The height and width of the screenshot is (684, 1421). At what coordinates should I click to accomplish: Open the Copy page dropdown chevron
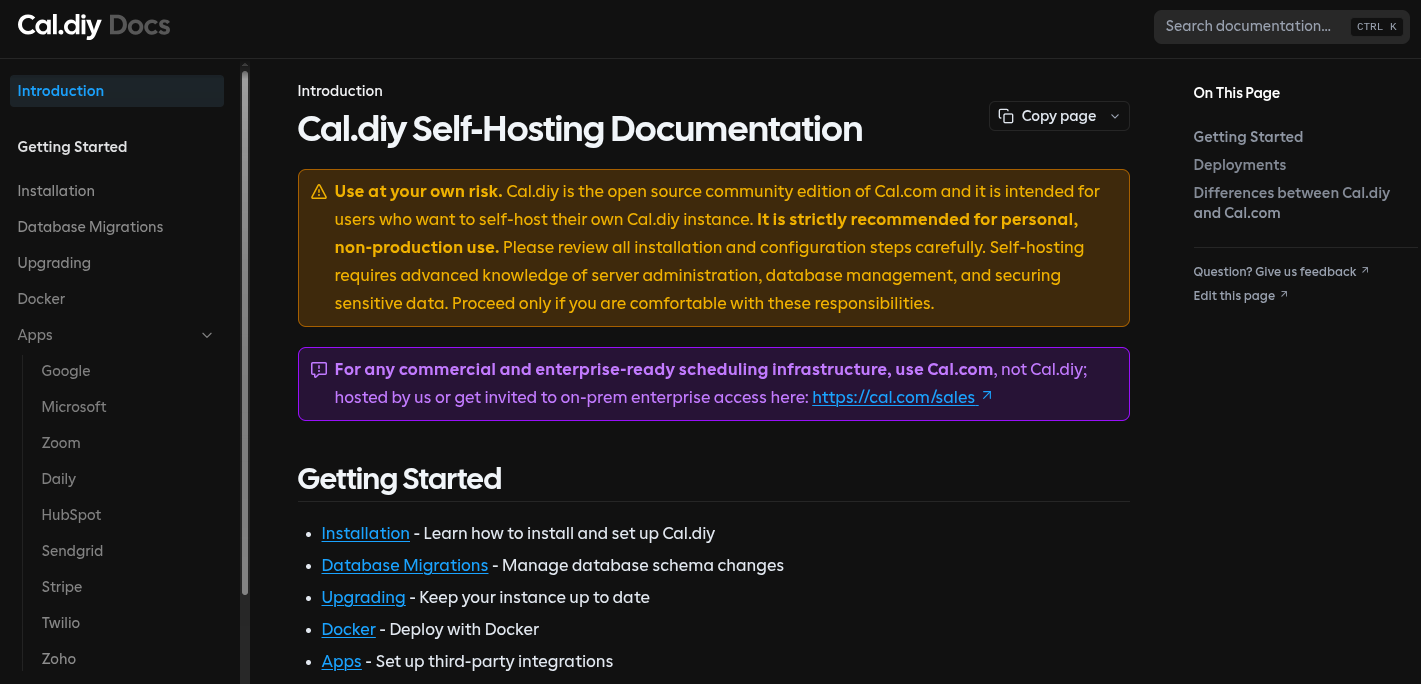(x=1115, y=117)
